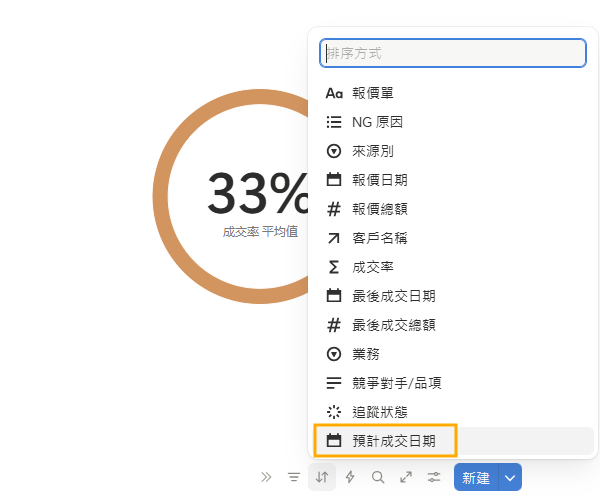Select 客戶名稱 relation property
The width and height of the screenshot is (600, 504).
[379, 238]
